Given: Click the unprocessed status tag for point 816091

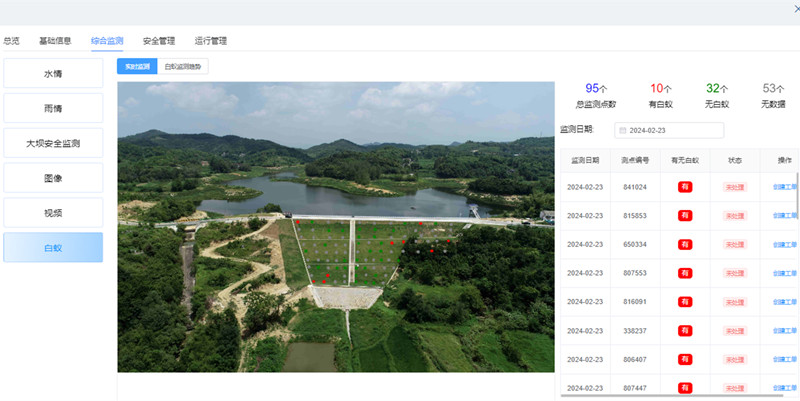Looking at the screenshot, I should (734, 302).
